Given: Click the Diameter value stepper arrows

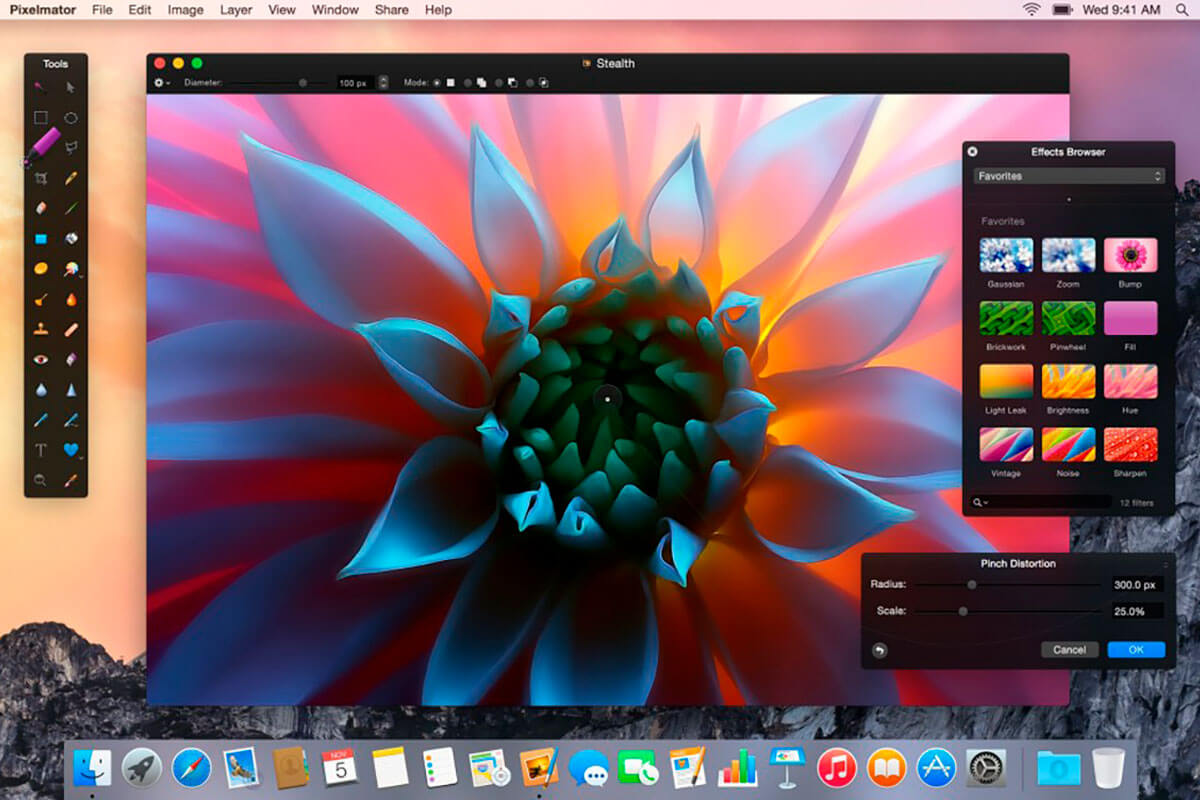Looking at the screenshot, I should [x=383, y=82].
